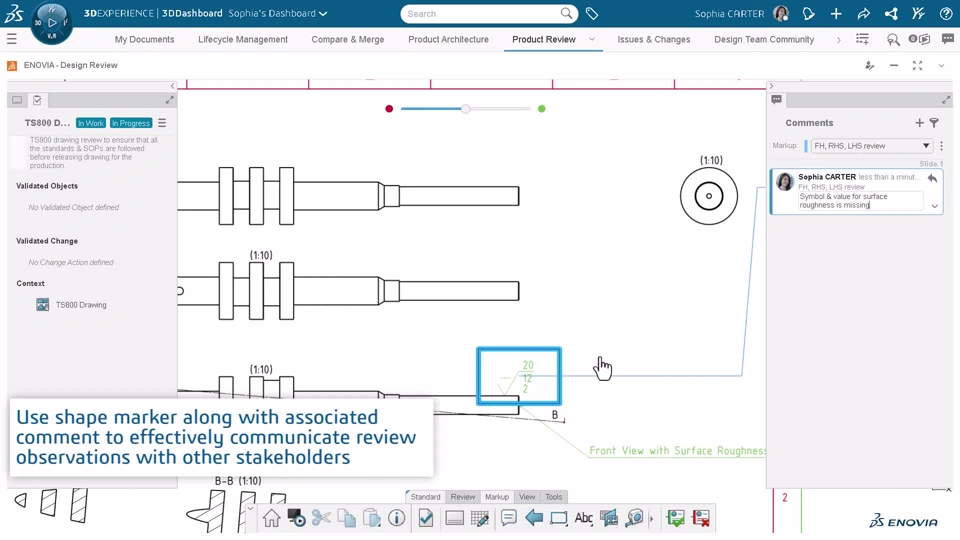Focus the top Search field
The image size is (960, 540).
coord(489,13)
